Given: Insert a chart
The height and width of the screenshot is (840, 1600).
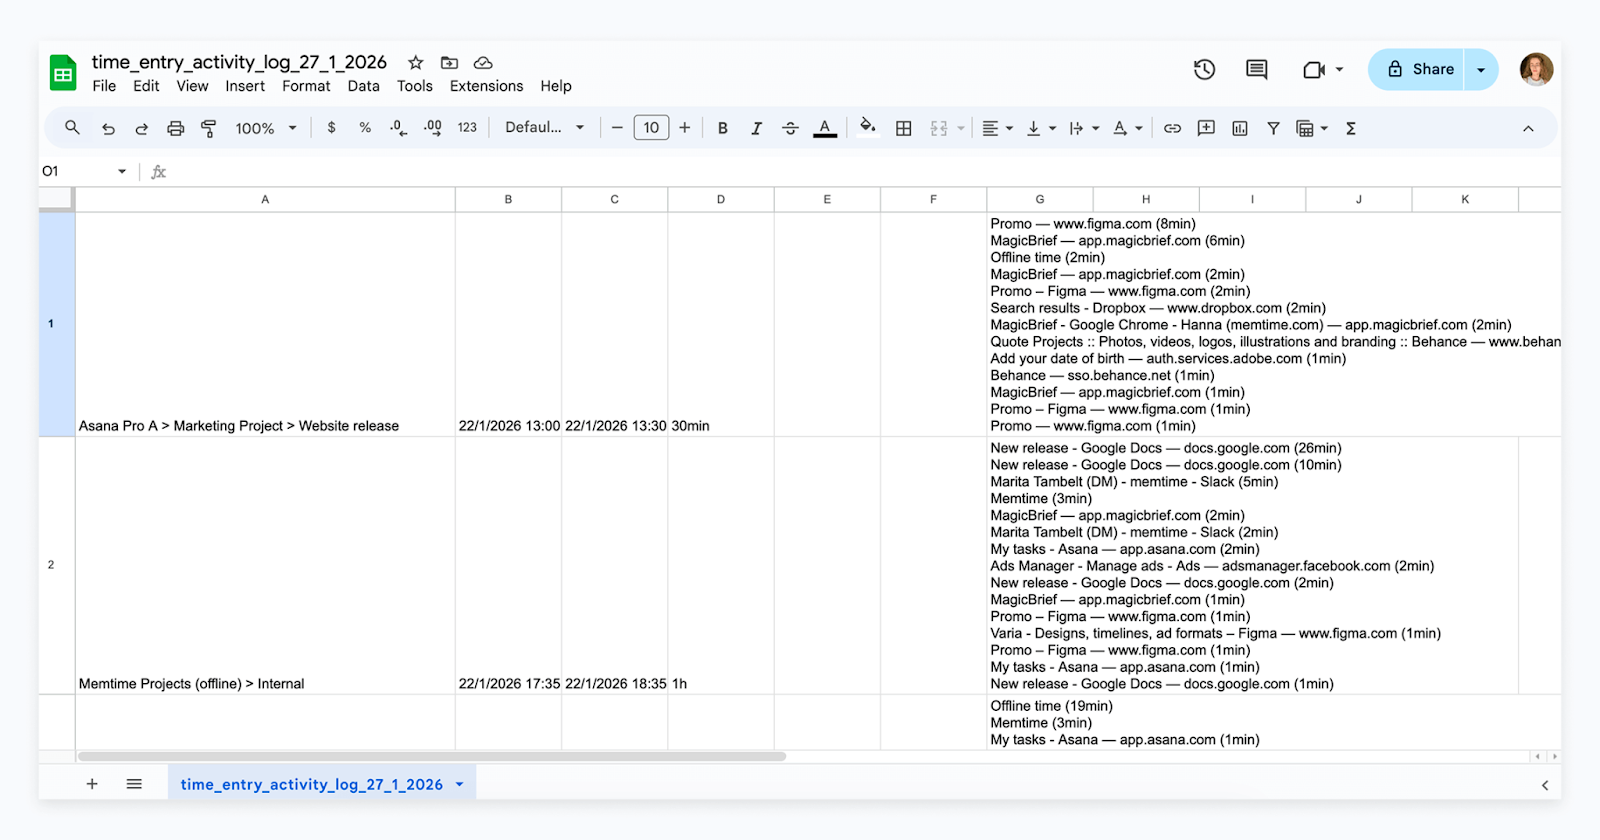Looking at the screenshot, I should pos(1240,128).
